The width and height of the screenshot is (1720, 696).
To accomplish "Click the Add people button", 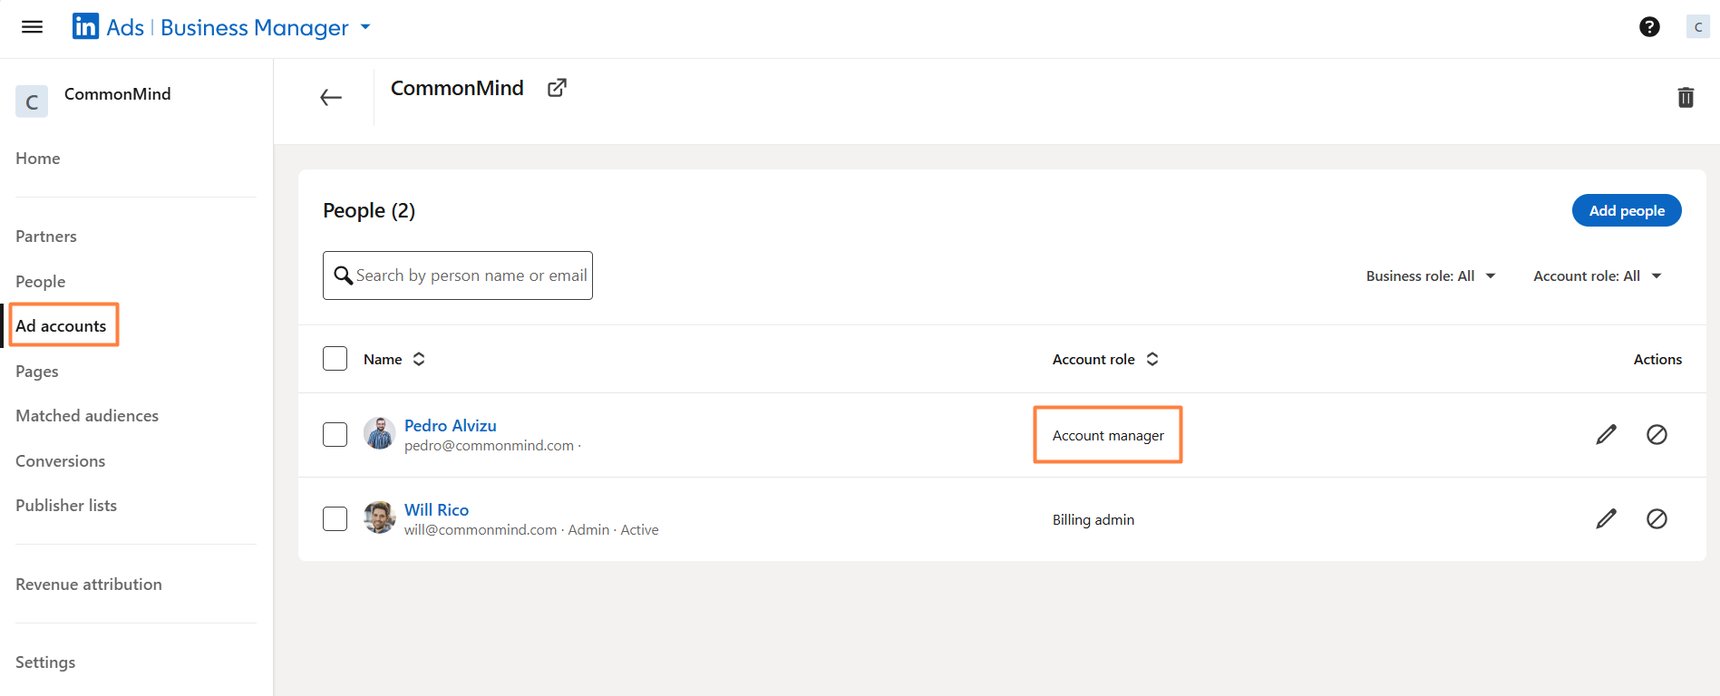I will (1626, 210).
